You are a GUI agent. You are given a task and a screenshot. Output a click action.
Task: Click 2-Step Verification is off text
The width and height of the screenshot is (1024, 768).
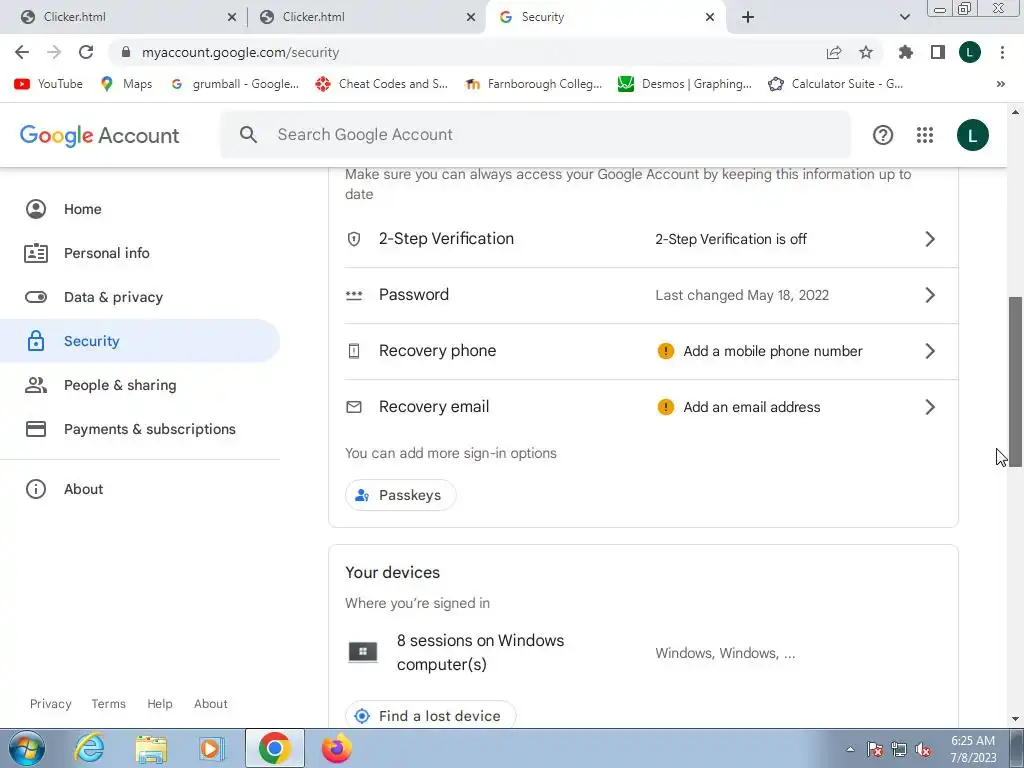click(x=731, y=239)
